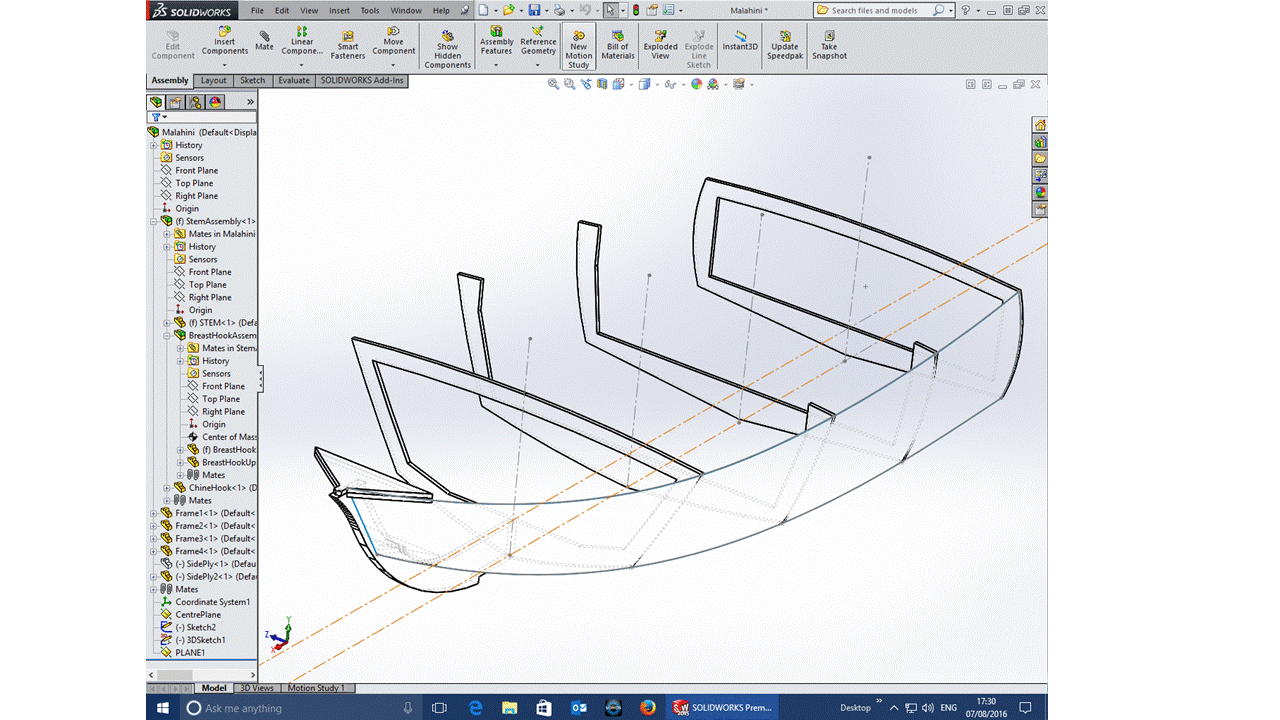Expand Mates in Malahini folder
The width and height of the screenshot is (1280, 720).
(x=167, y=234)
